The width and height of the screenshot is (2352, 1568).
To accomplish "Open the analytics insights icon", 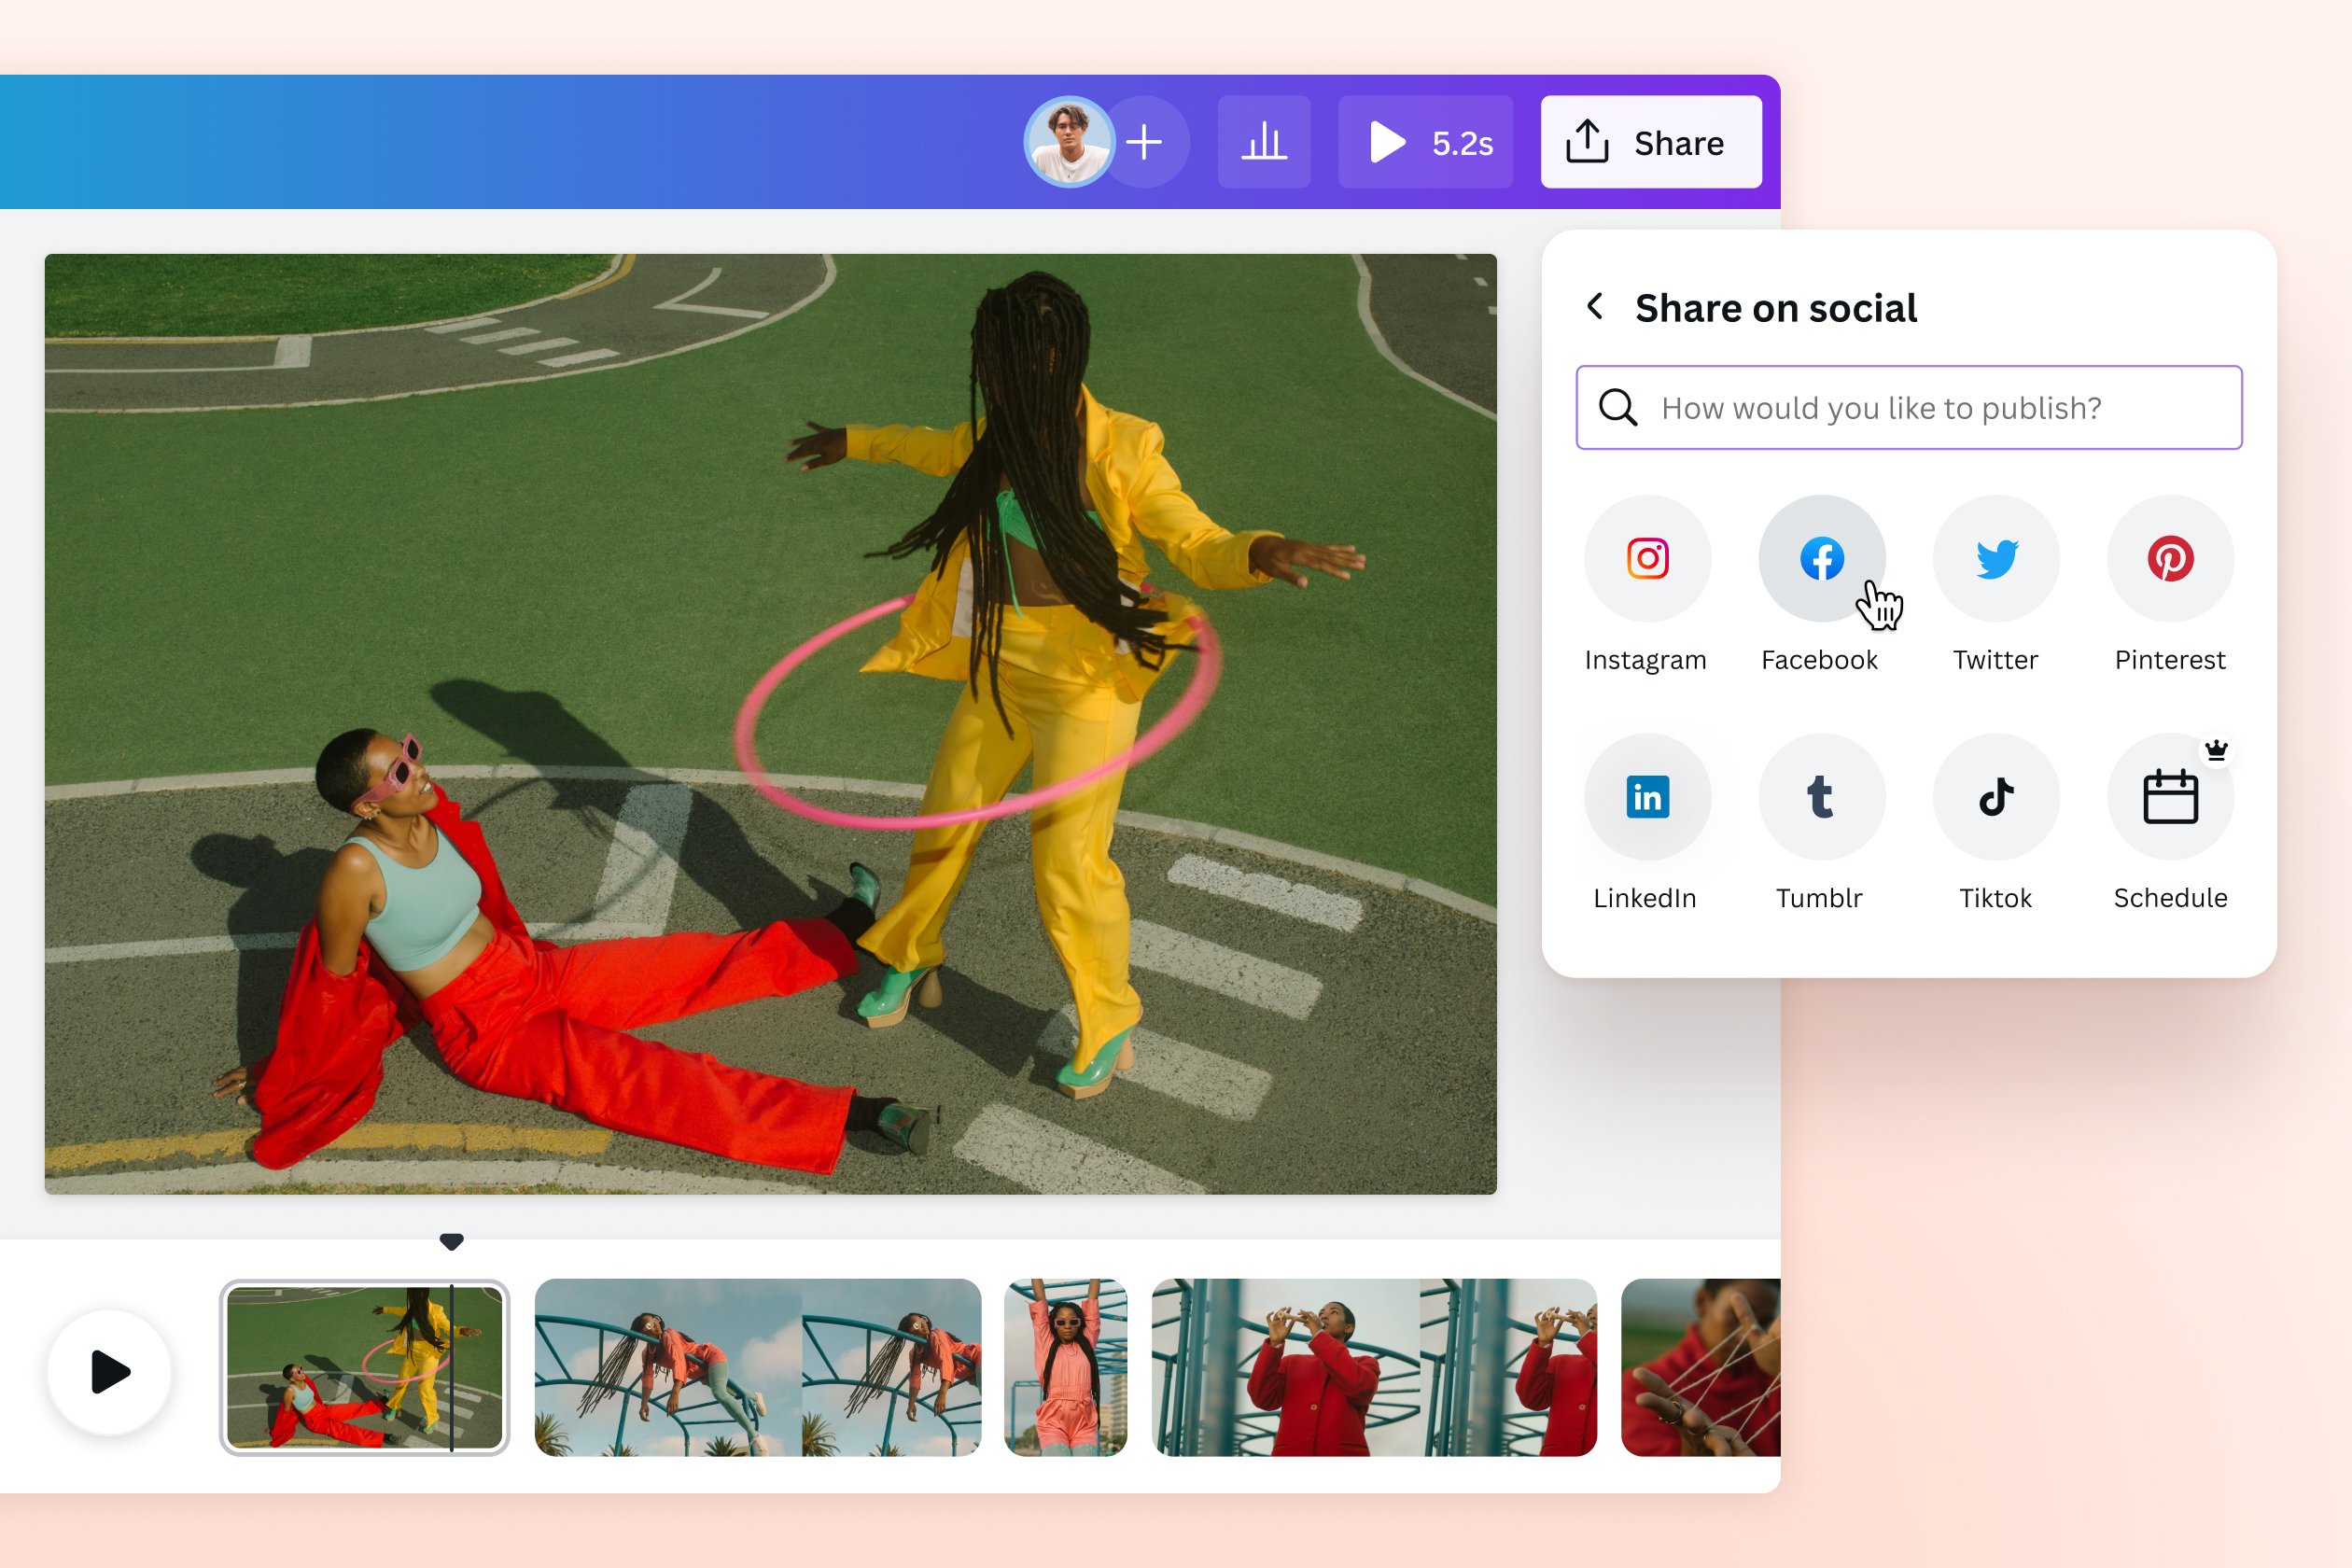I will coord(1264,142).
